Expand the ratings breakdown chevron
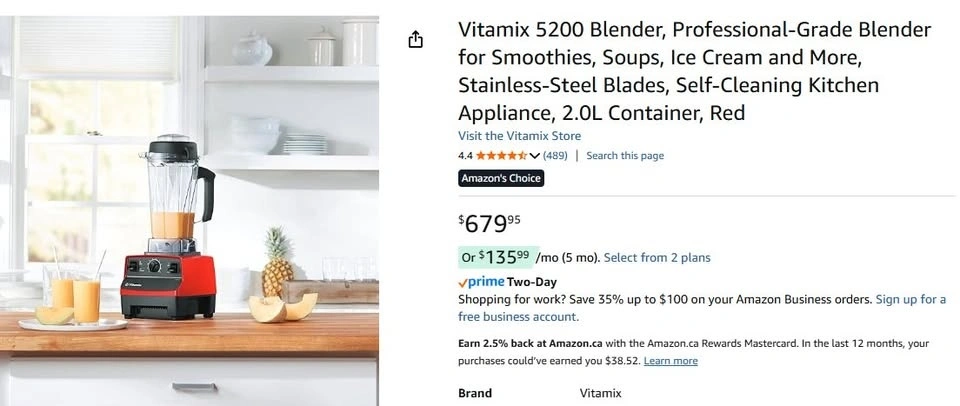Viewport: 960px width, 406px height. pos(534,156)
